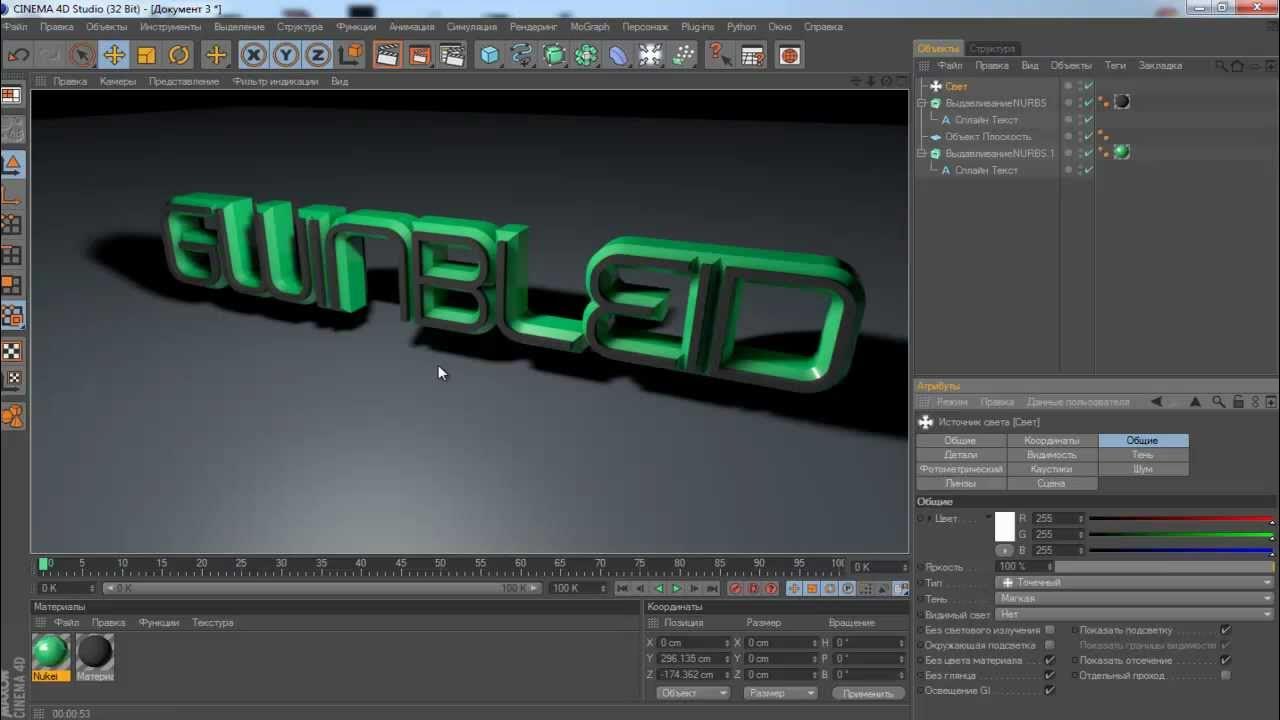The height and width of the screenshot is (720, 1280).
Task: Adjust the red R color slider
Action: 1182,519
